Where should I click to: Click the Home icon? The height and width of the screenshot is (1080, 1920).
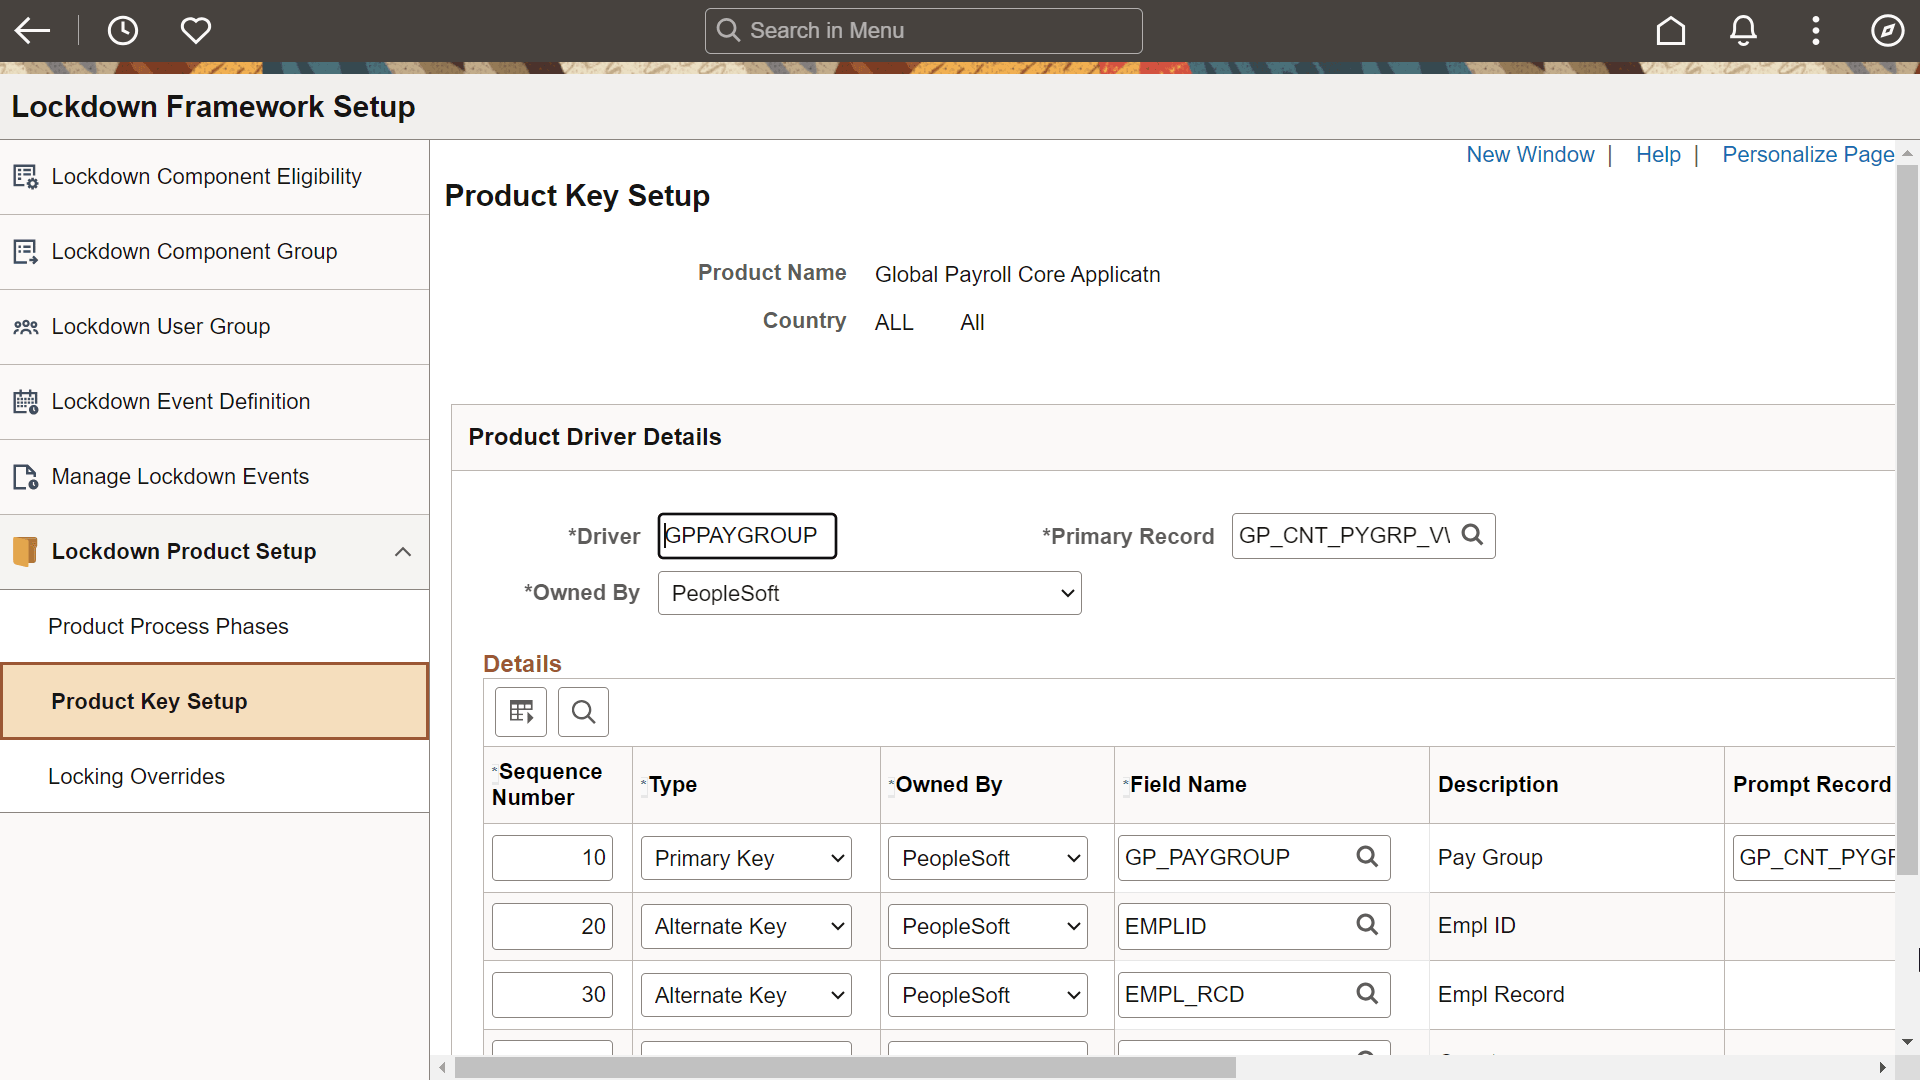click(x=1671, y=30)
